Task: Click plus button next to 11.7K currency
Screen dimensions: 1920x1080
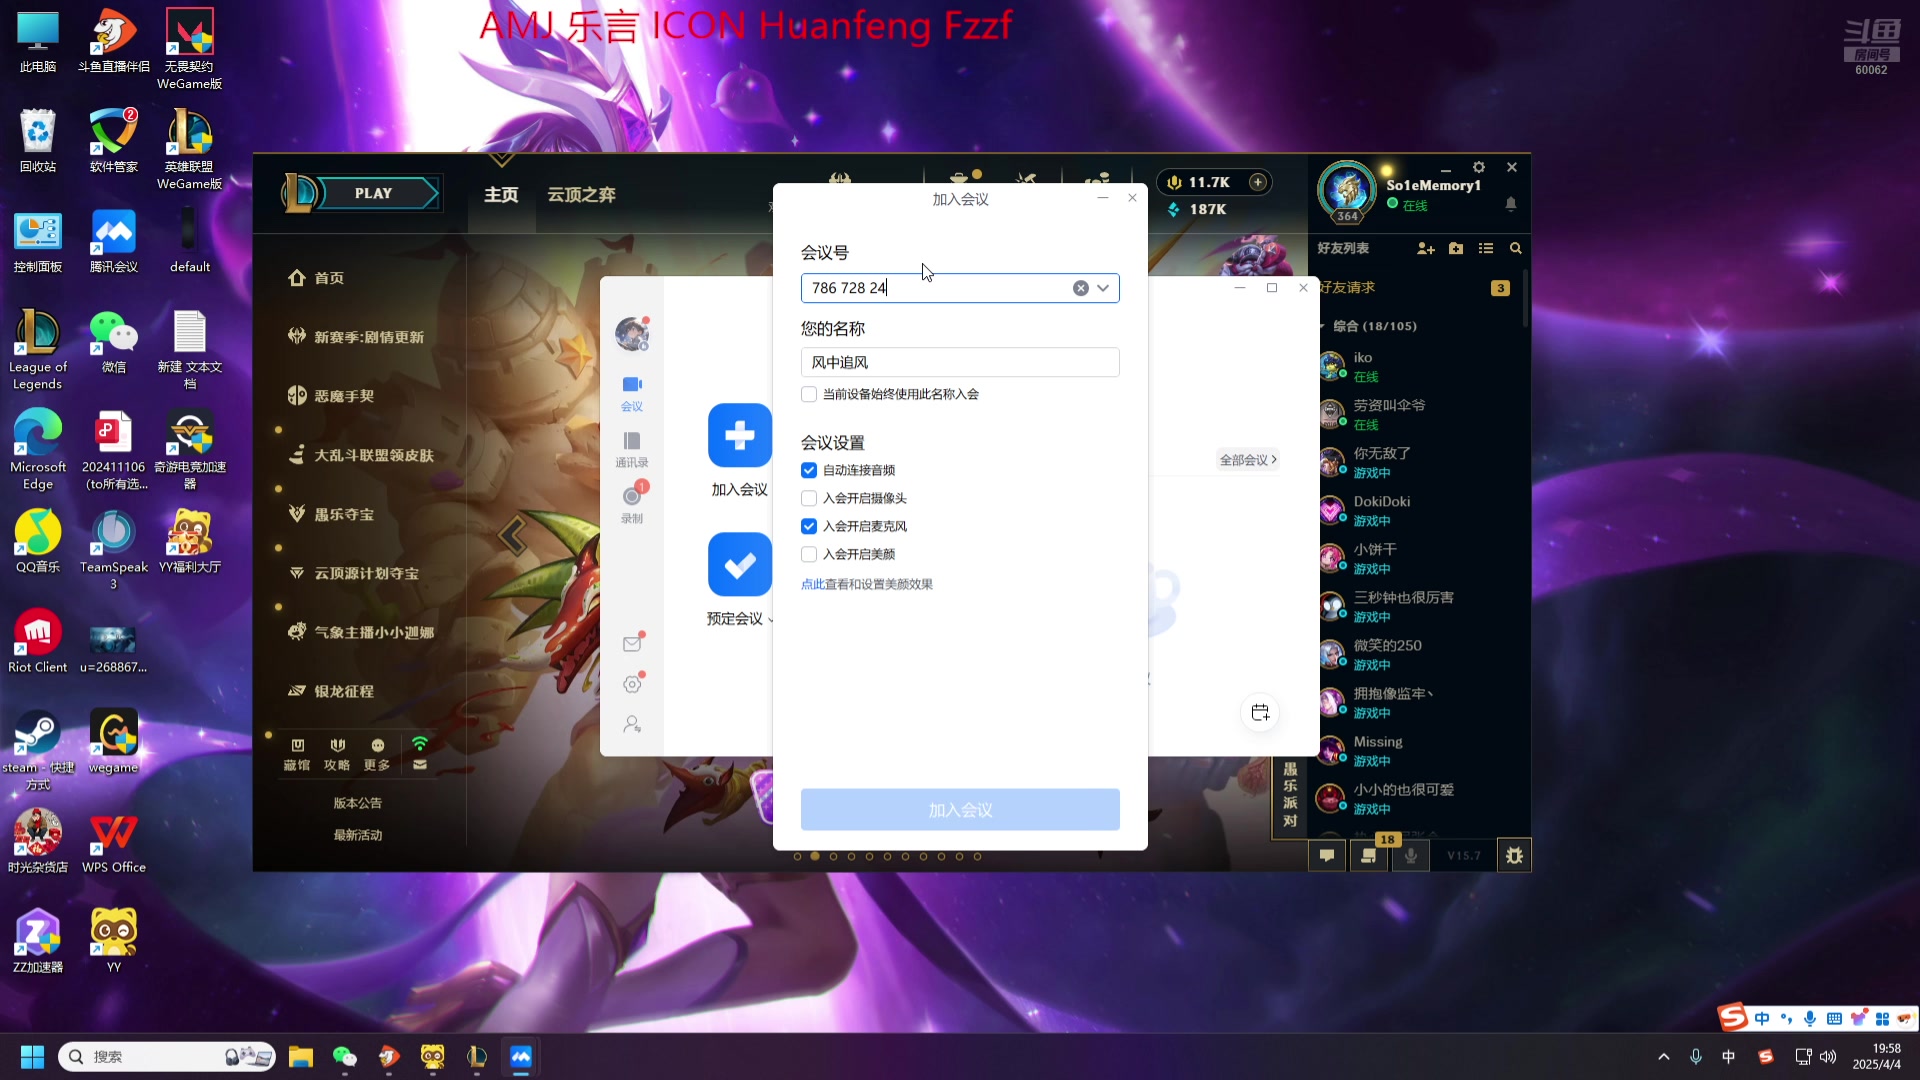Action: tap(1258, 182)
